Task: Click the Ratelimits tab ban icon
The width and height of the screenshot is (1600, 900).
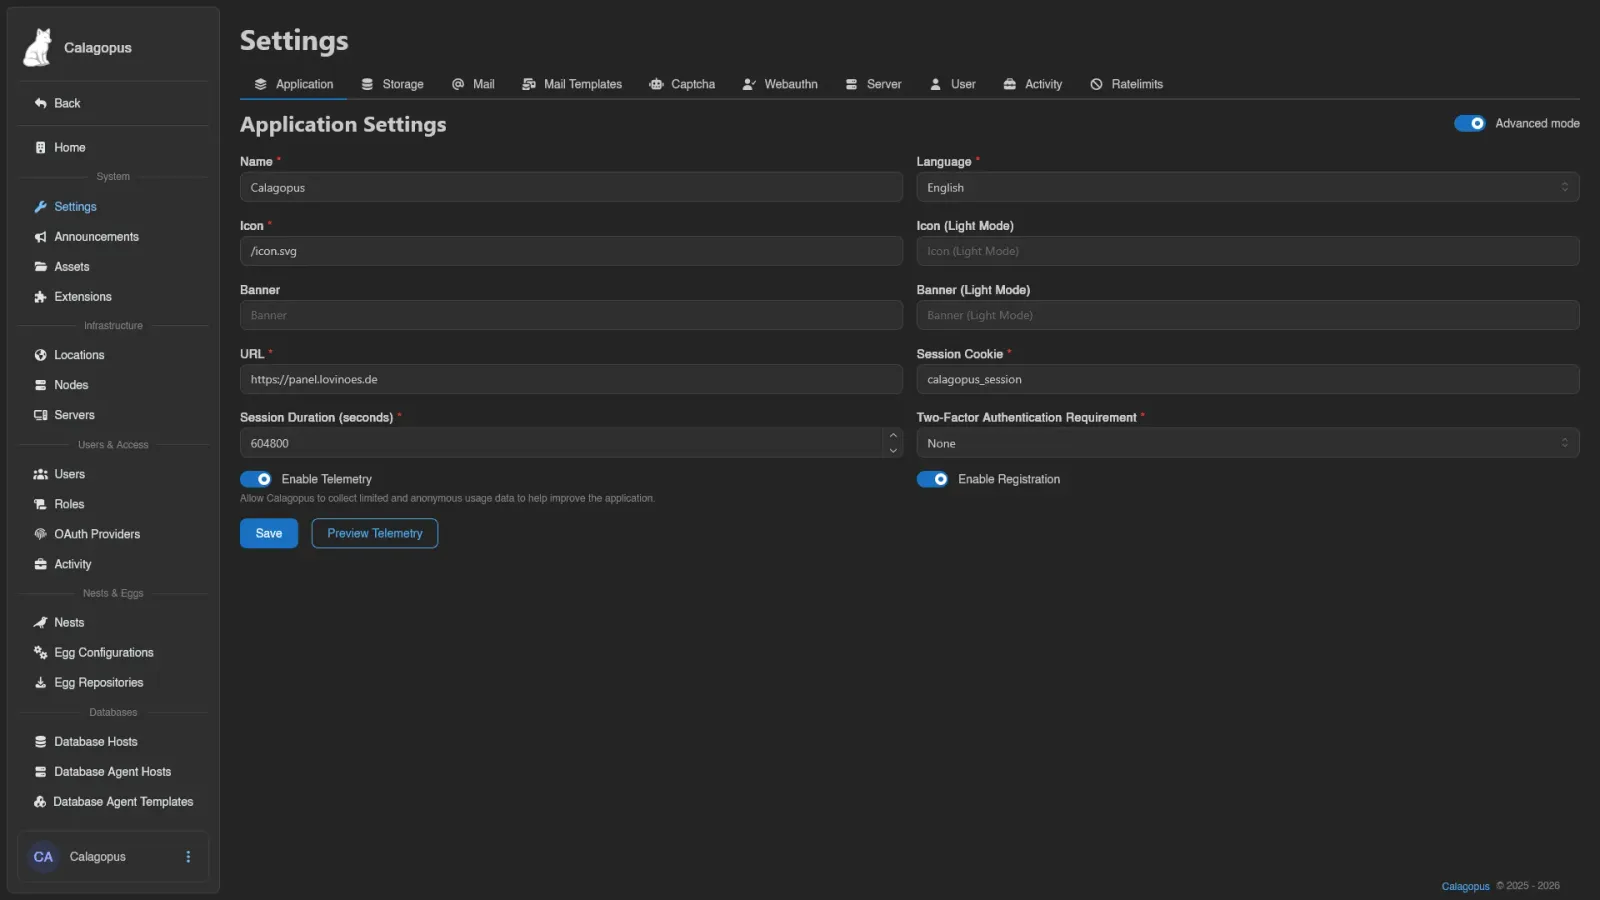Action: click(x=1097, y=84)
